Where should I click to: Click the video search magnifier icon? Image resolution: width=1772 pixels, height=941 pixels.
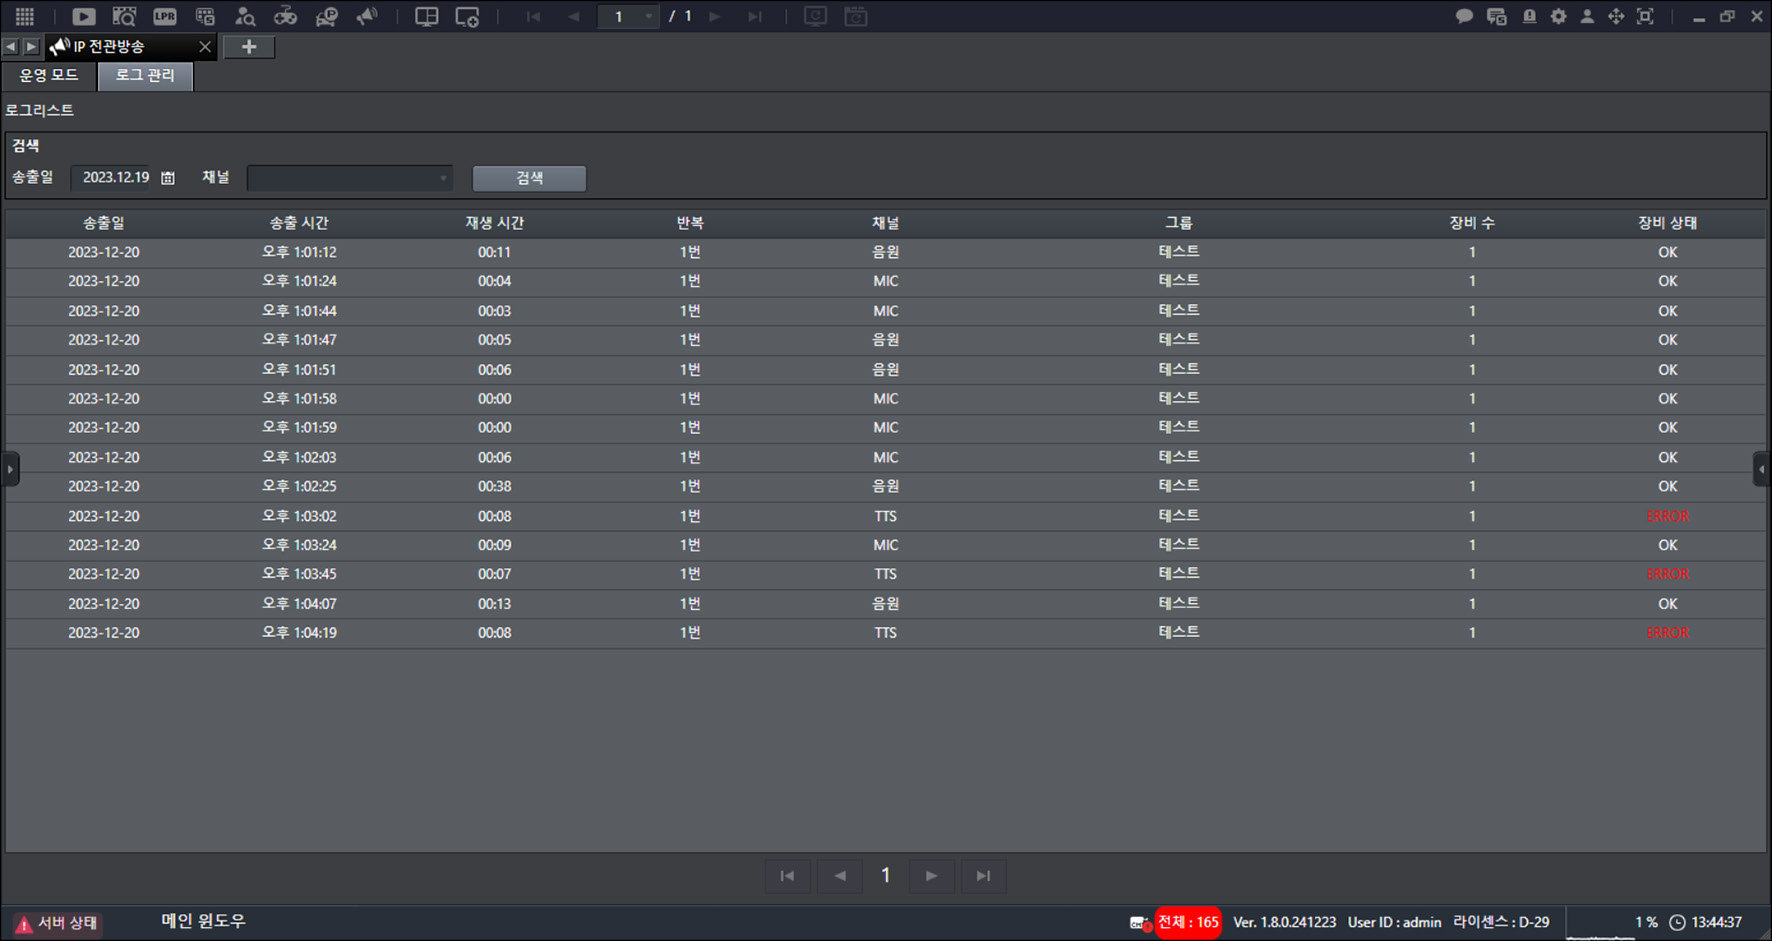pos(124,16)
